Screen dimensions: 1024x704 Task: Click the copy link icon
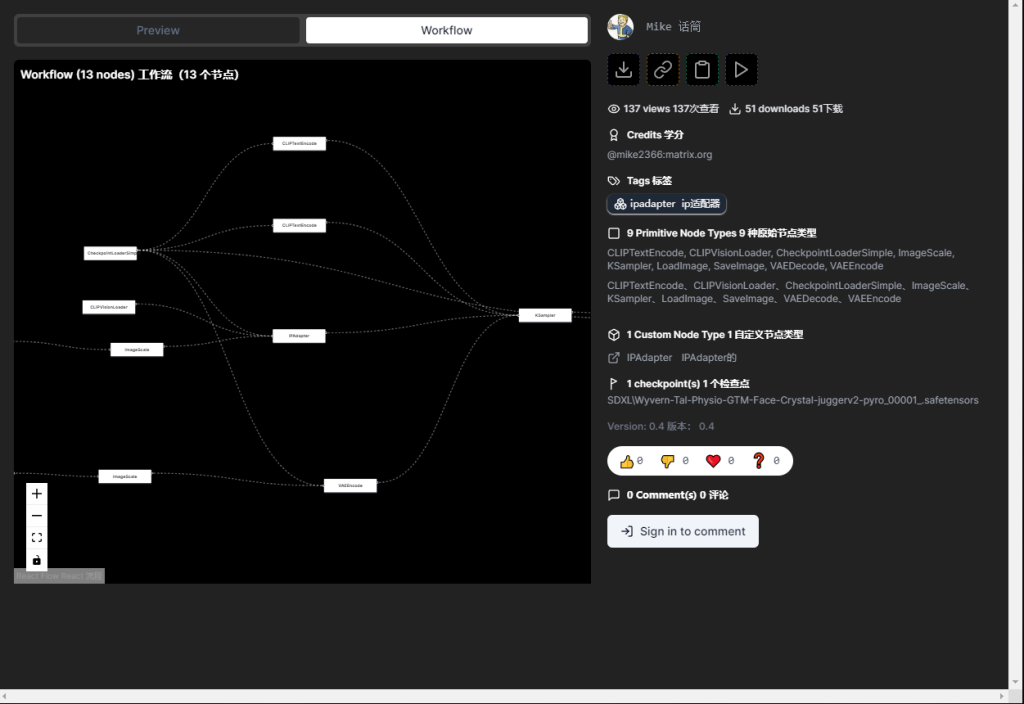pos(662,69)
